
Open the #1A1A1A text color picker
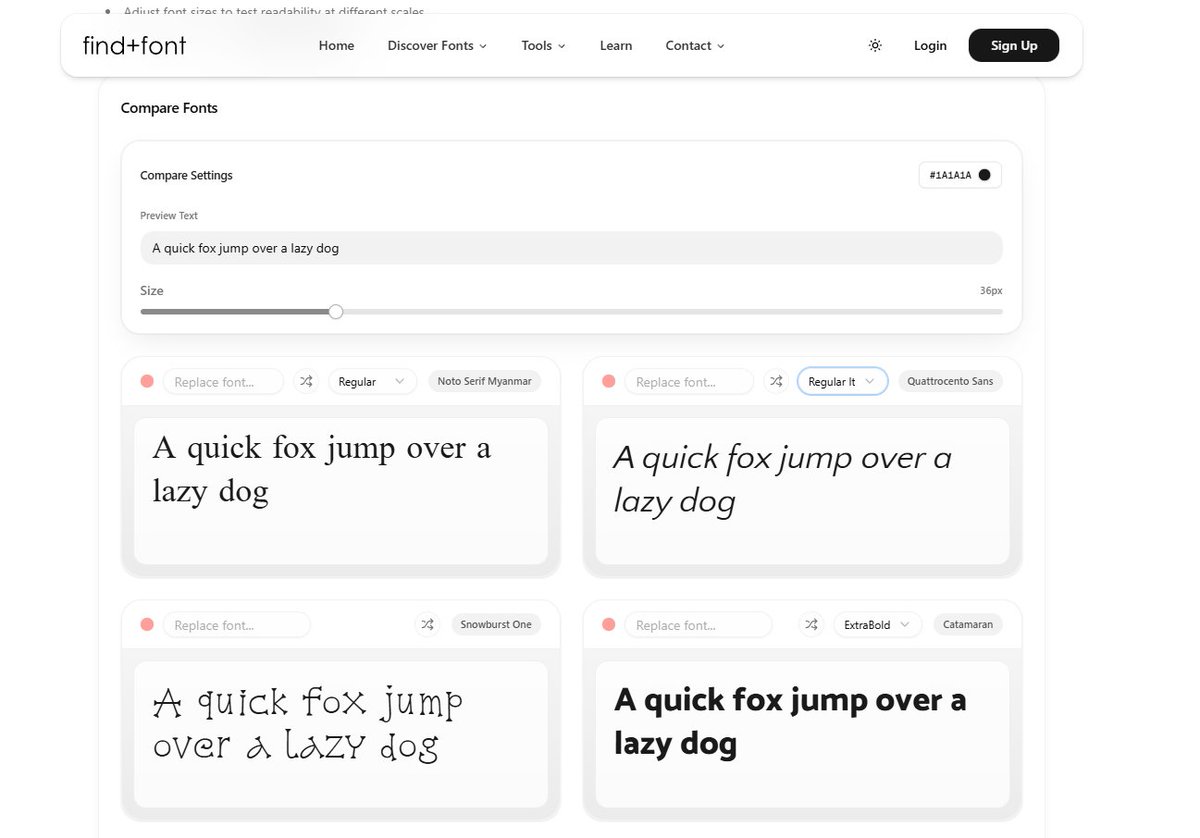pyautogui.click(x=960, y=175)
